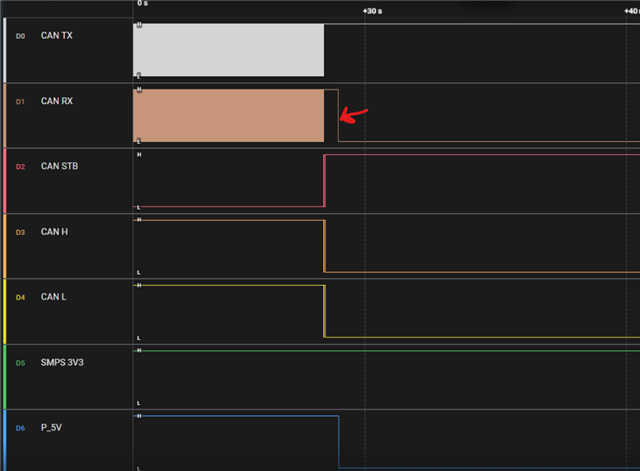Click the D5 channel identifier
The image size is (640, 471).
(x=20, y=363)
